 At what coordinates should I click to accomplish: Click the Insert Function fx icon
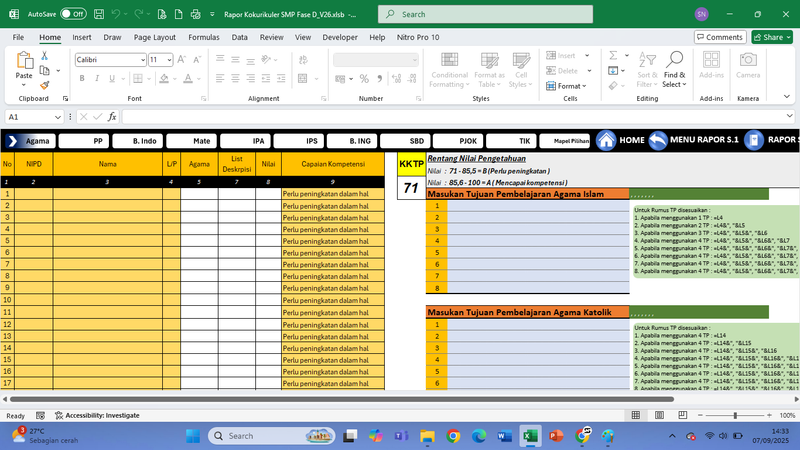click(x=112, y=117)
